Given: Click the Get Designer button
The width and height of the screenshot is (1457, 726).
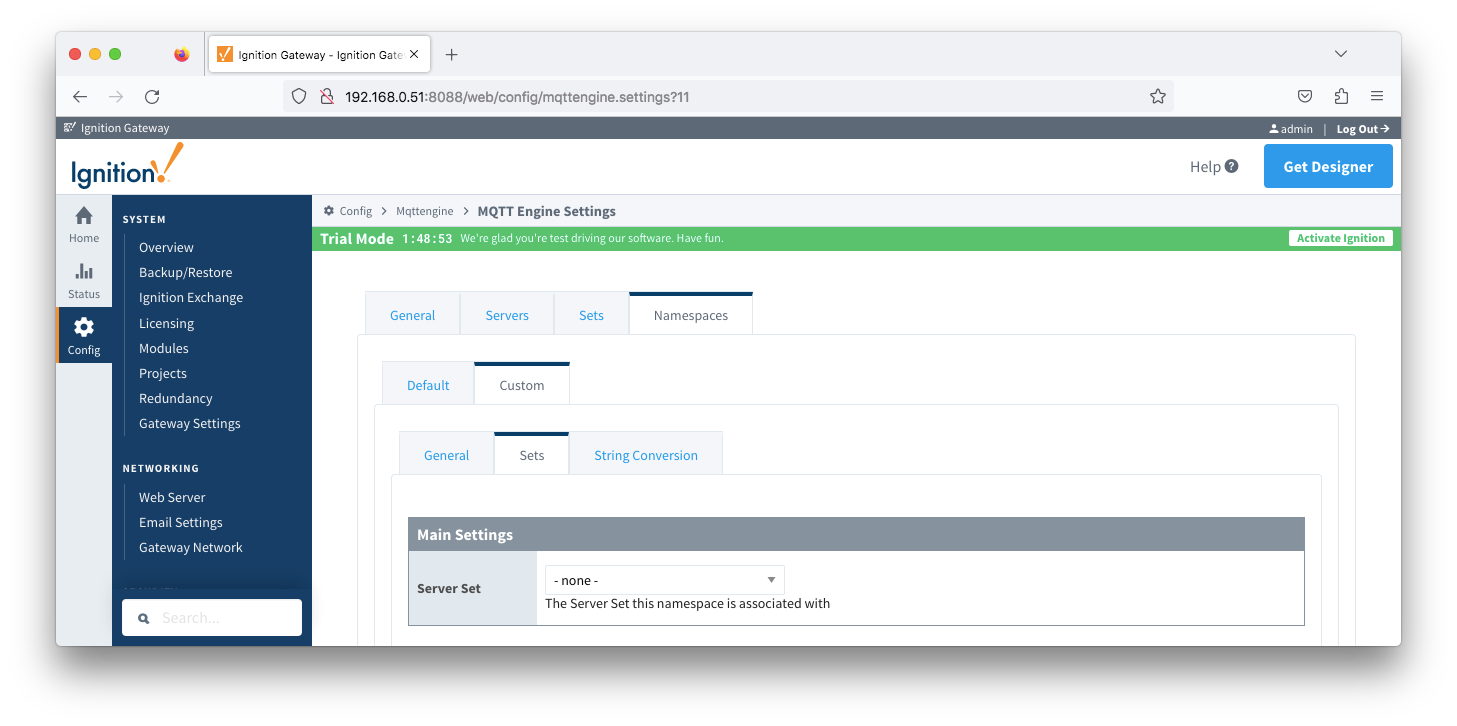Looking at the screenshot, I should pyautogui.click(x=1328, y=166).
